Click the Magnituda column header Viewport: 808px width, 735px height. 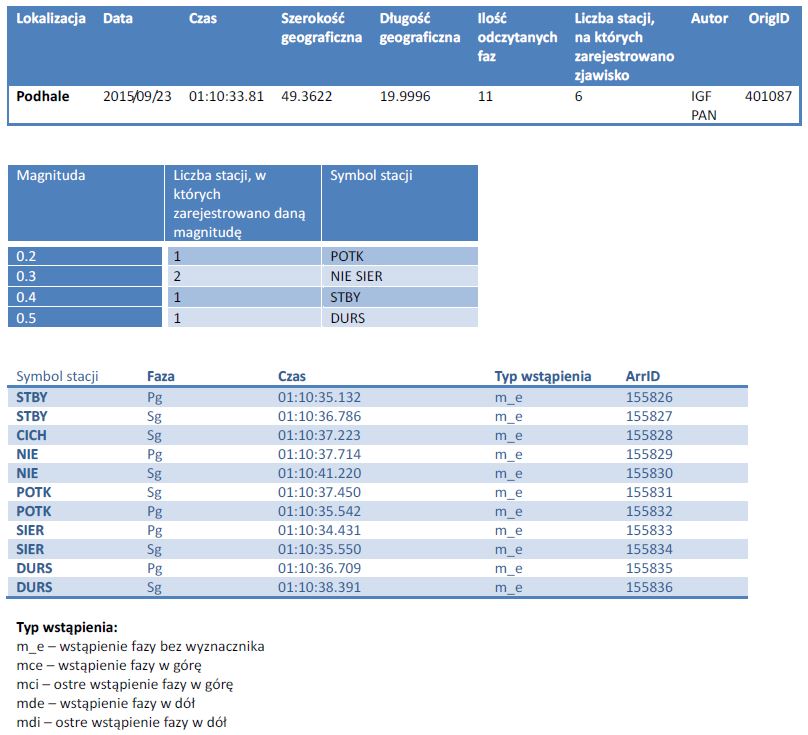tap(50, 175)
